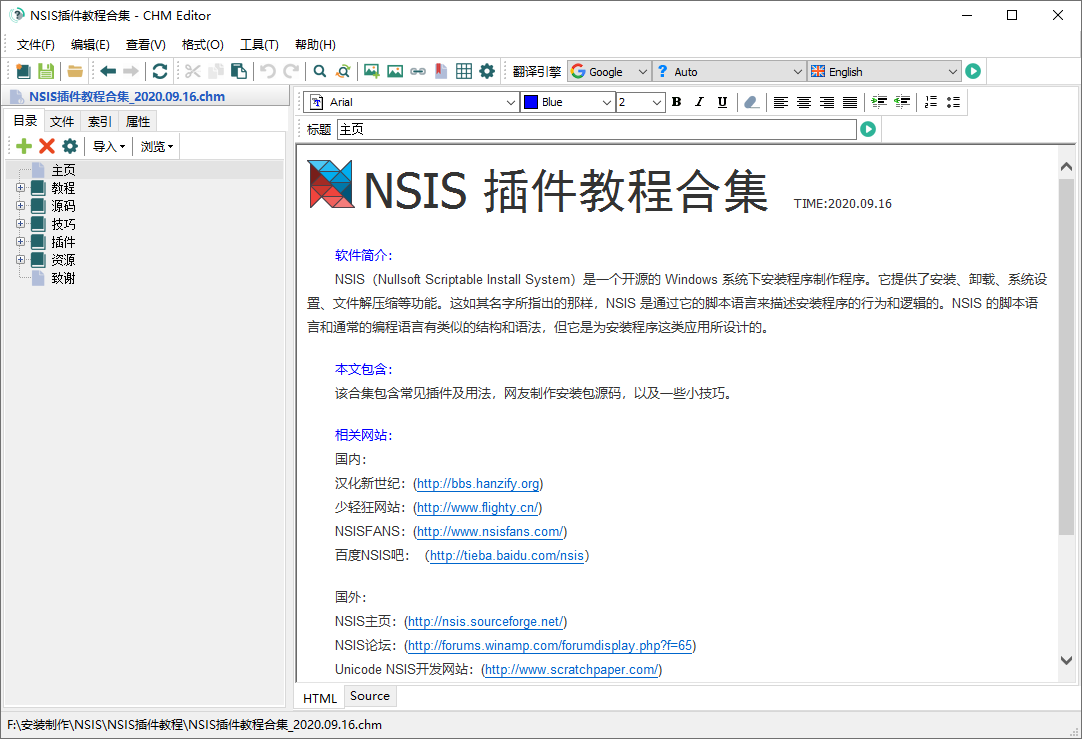
Task: Click the image properties picture icon
Action: pyautogui.click(x=395, y=71)
